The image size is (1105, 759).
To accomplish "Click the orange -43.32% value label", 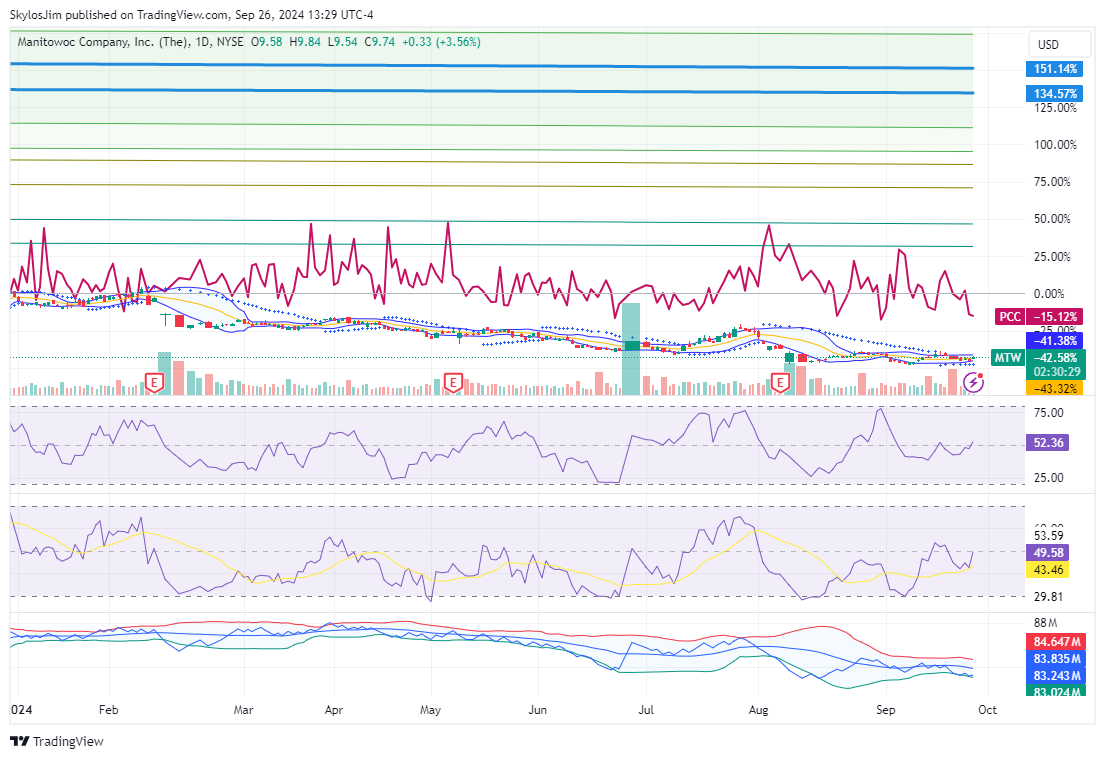I will point(1055,388).
